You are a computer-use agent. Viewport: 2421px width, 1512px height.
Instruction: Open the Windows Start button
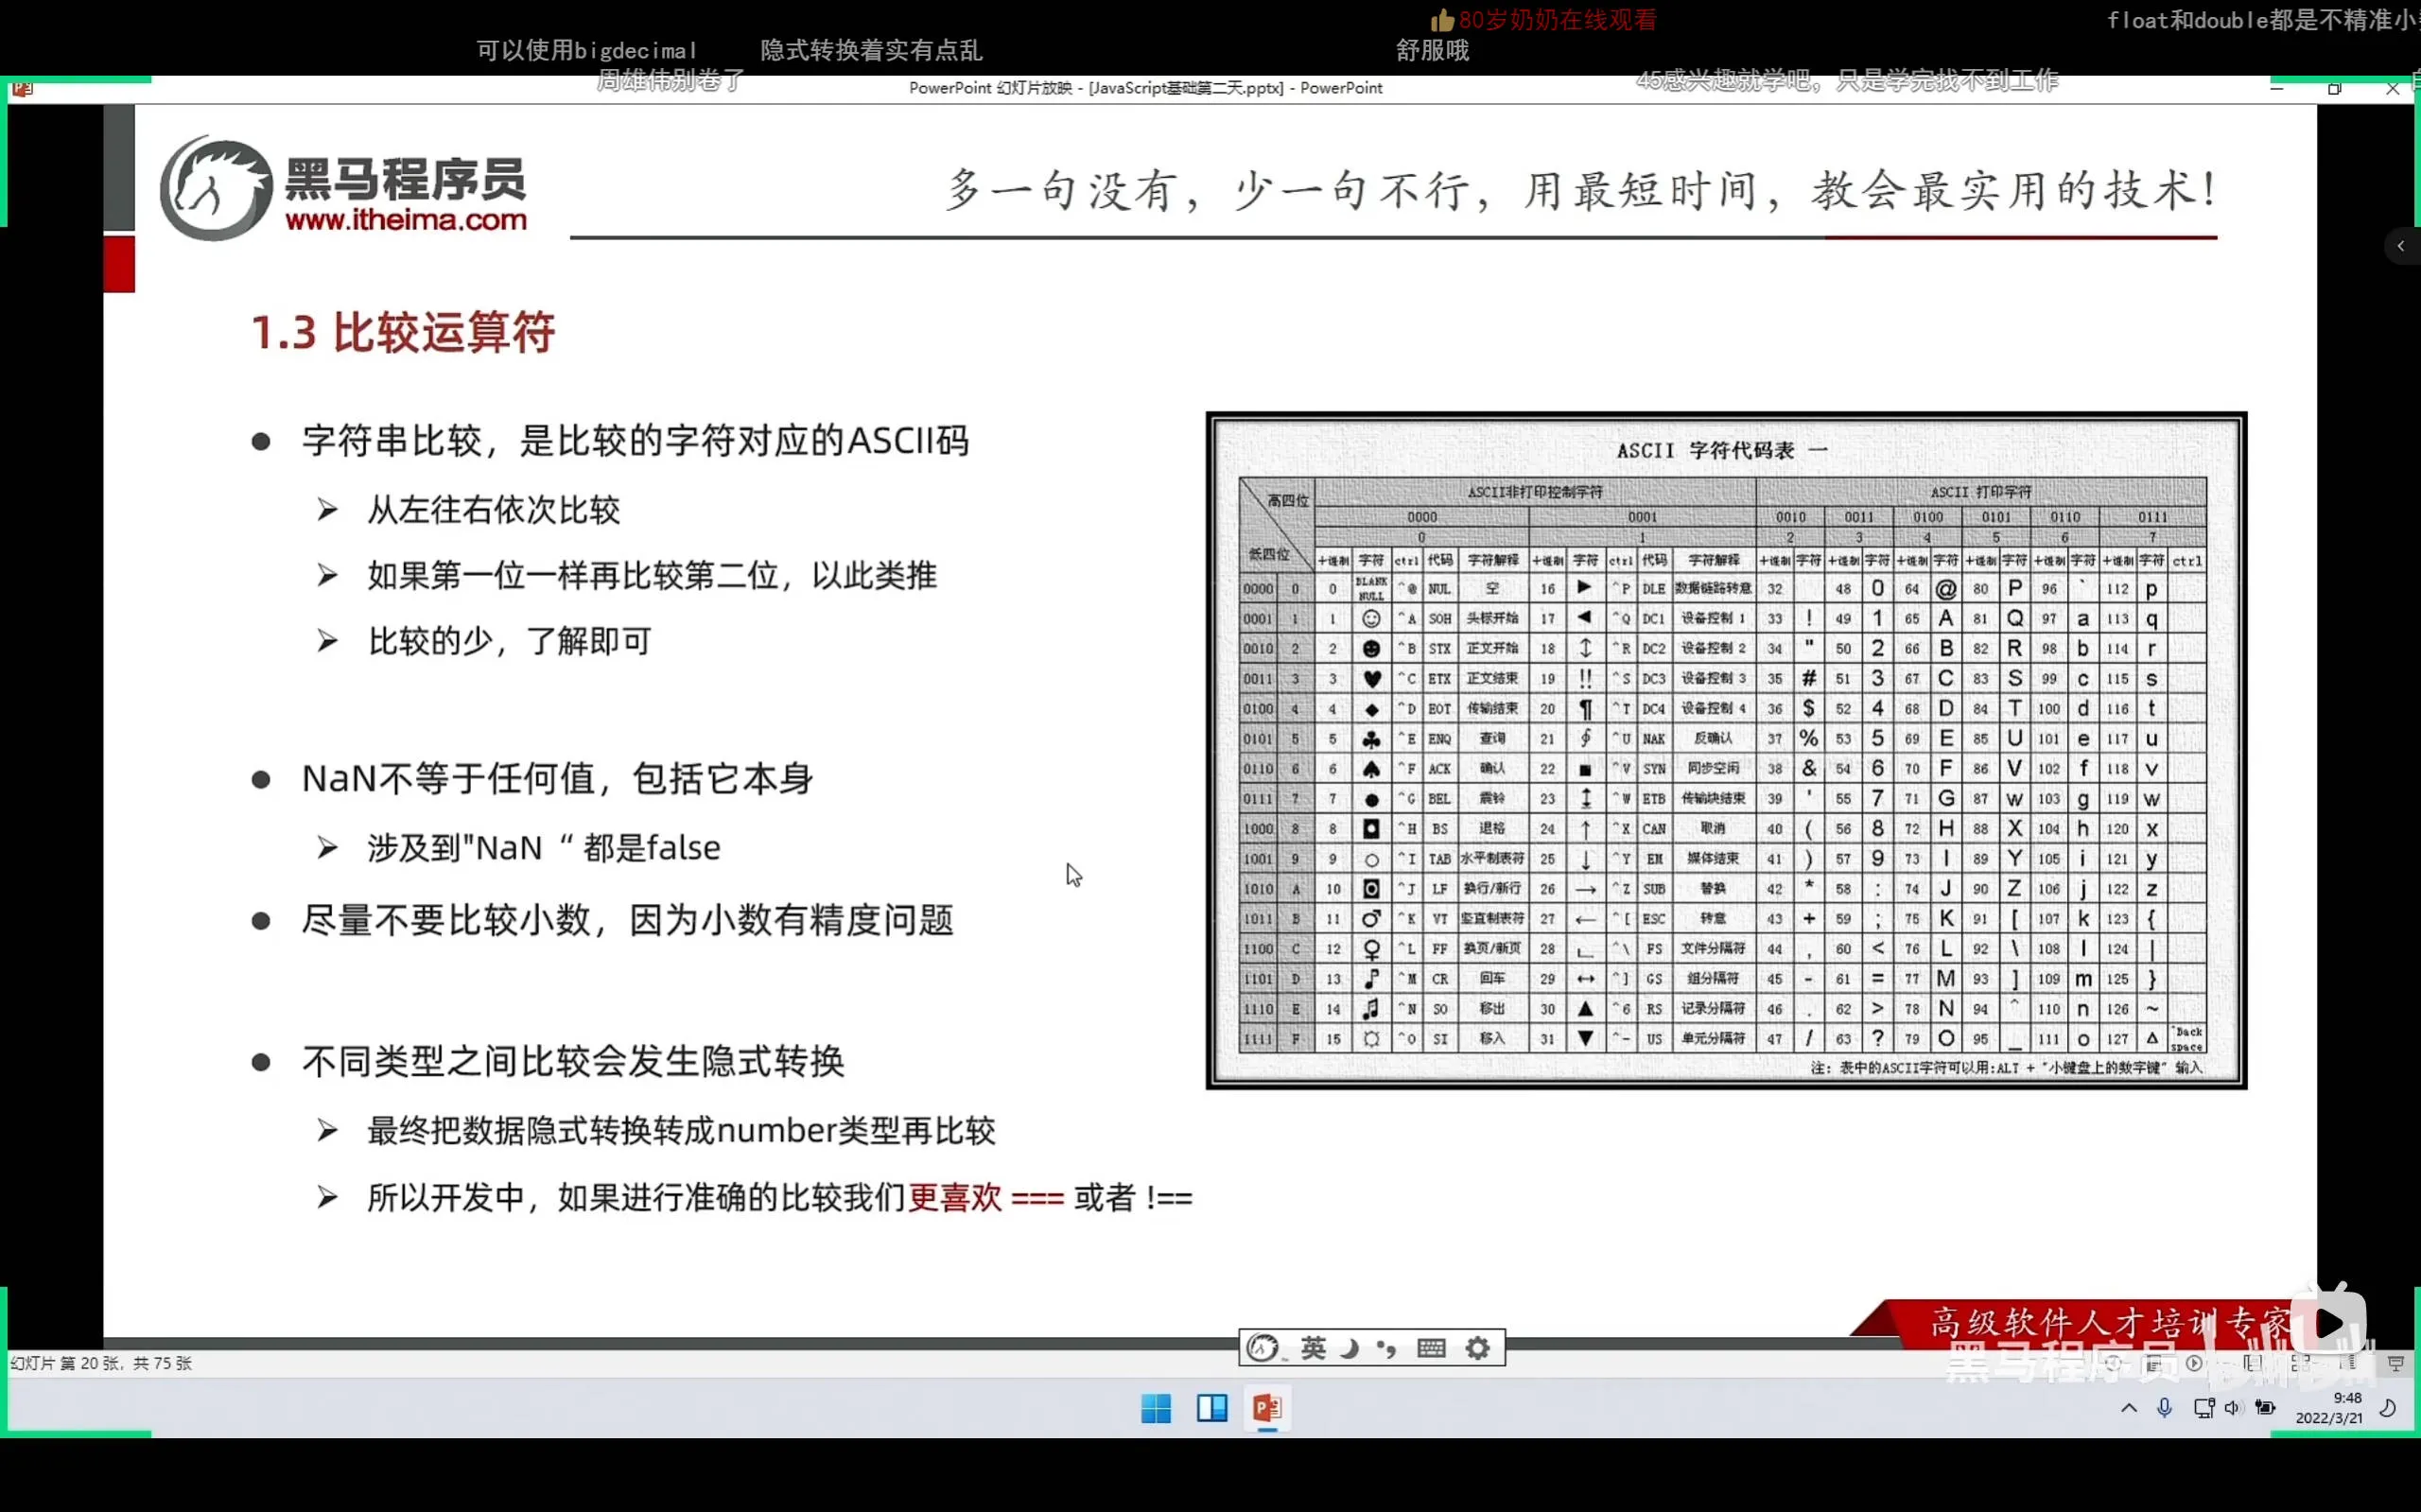coord(1156,1408)
